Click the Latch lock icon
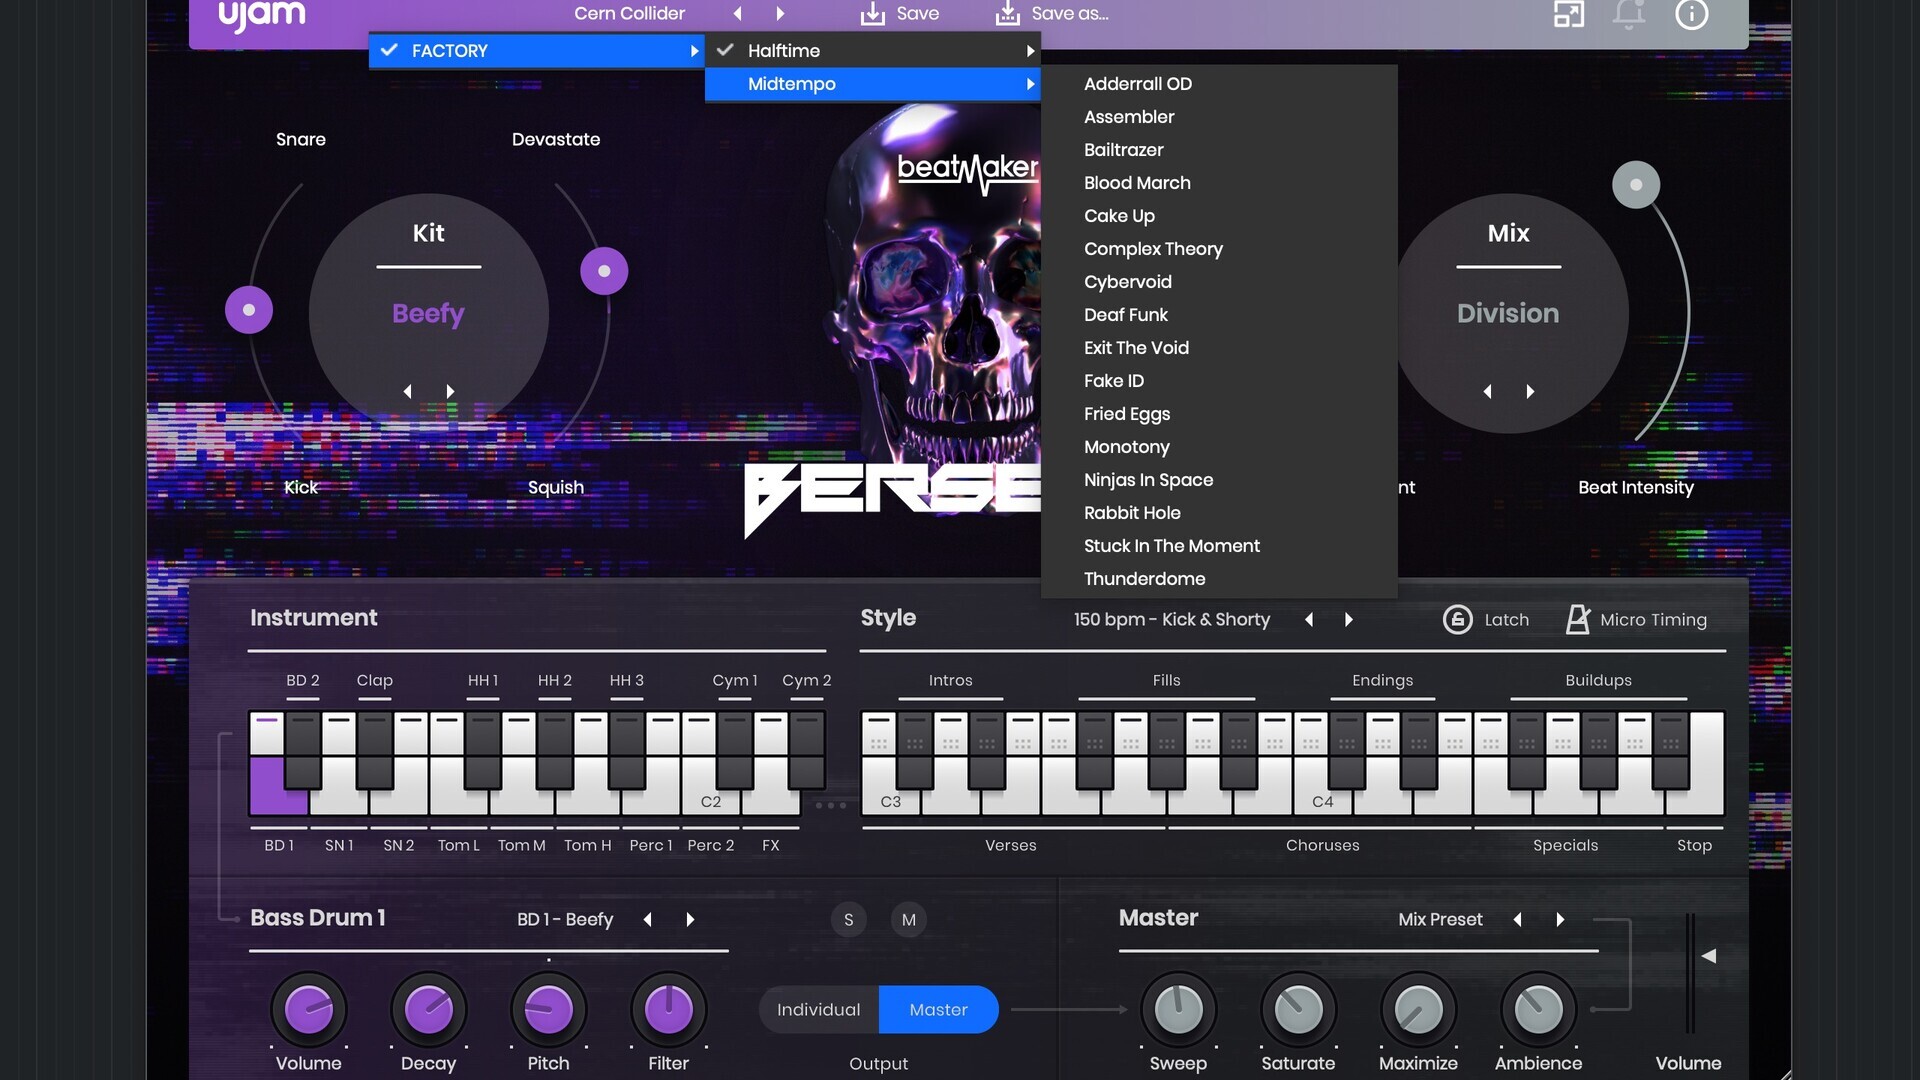The height and width of the screenshot is (1080, 1920). 1458,620
